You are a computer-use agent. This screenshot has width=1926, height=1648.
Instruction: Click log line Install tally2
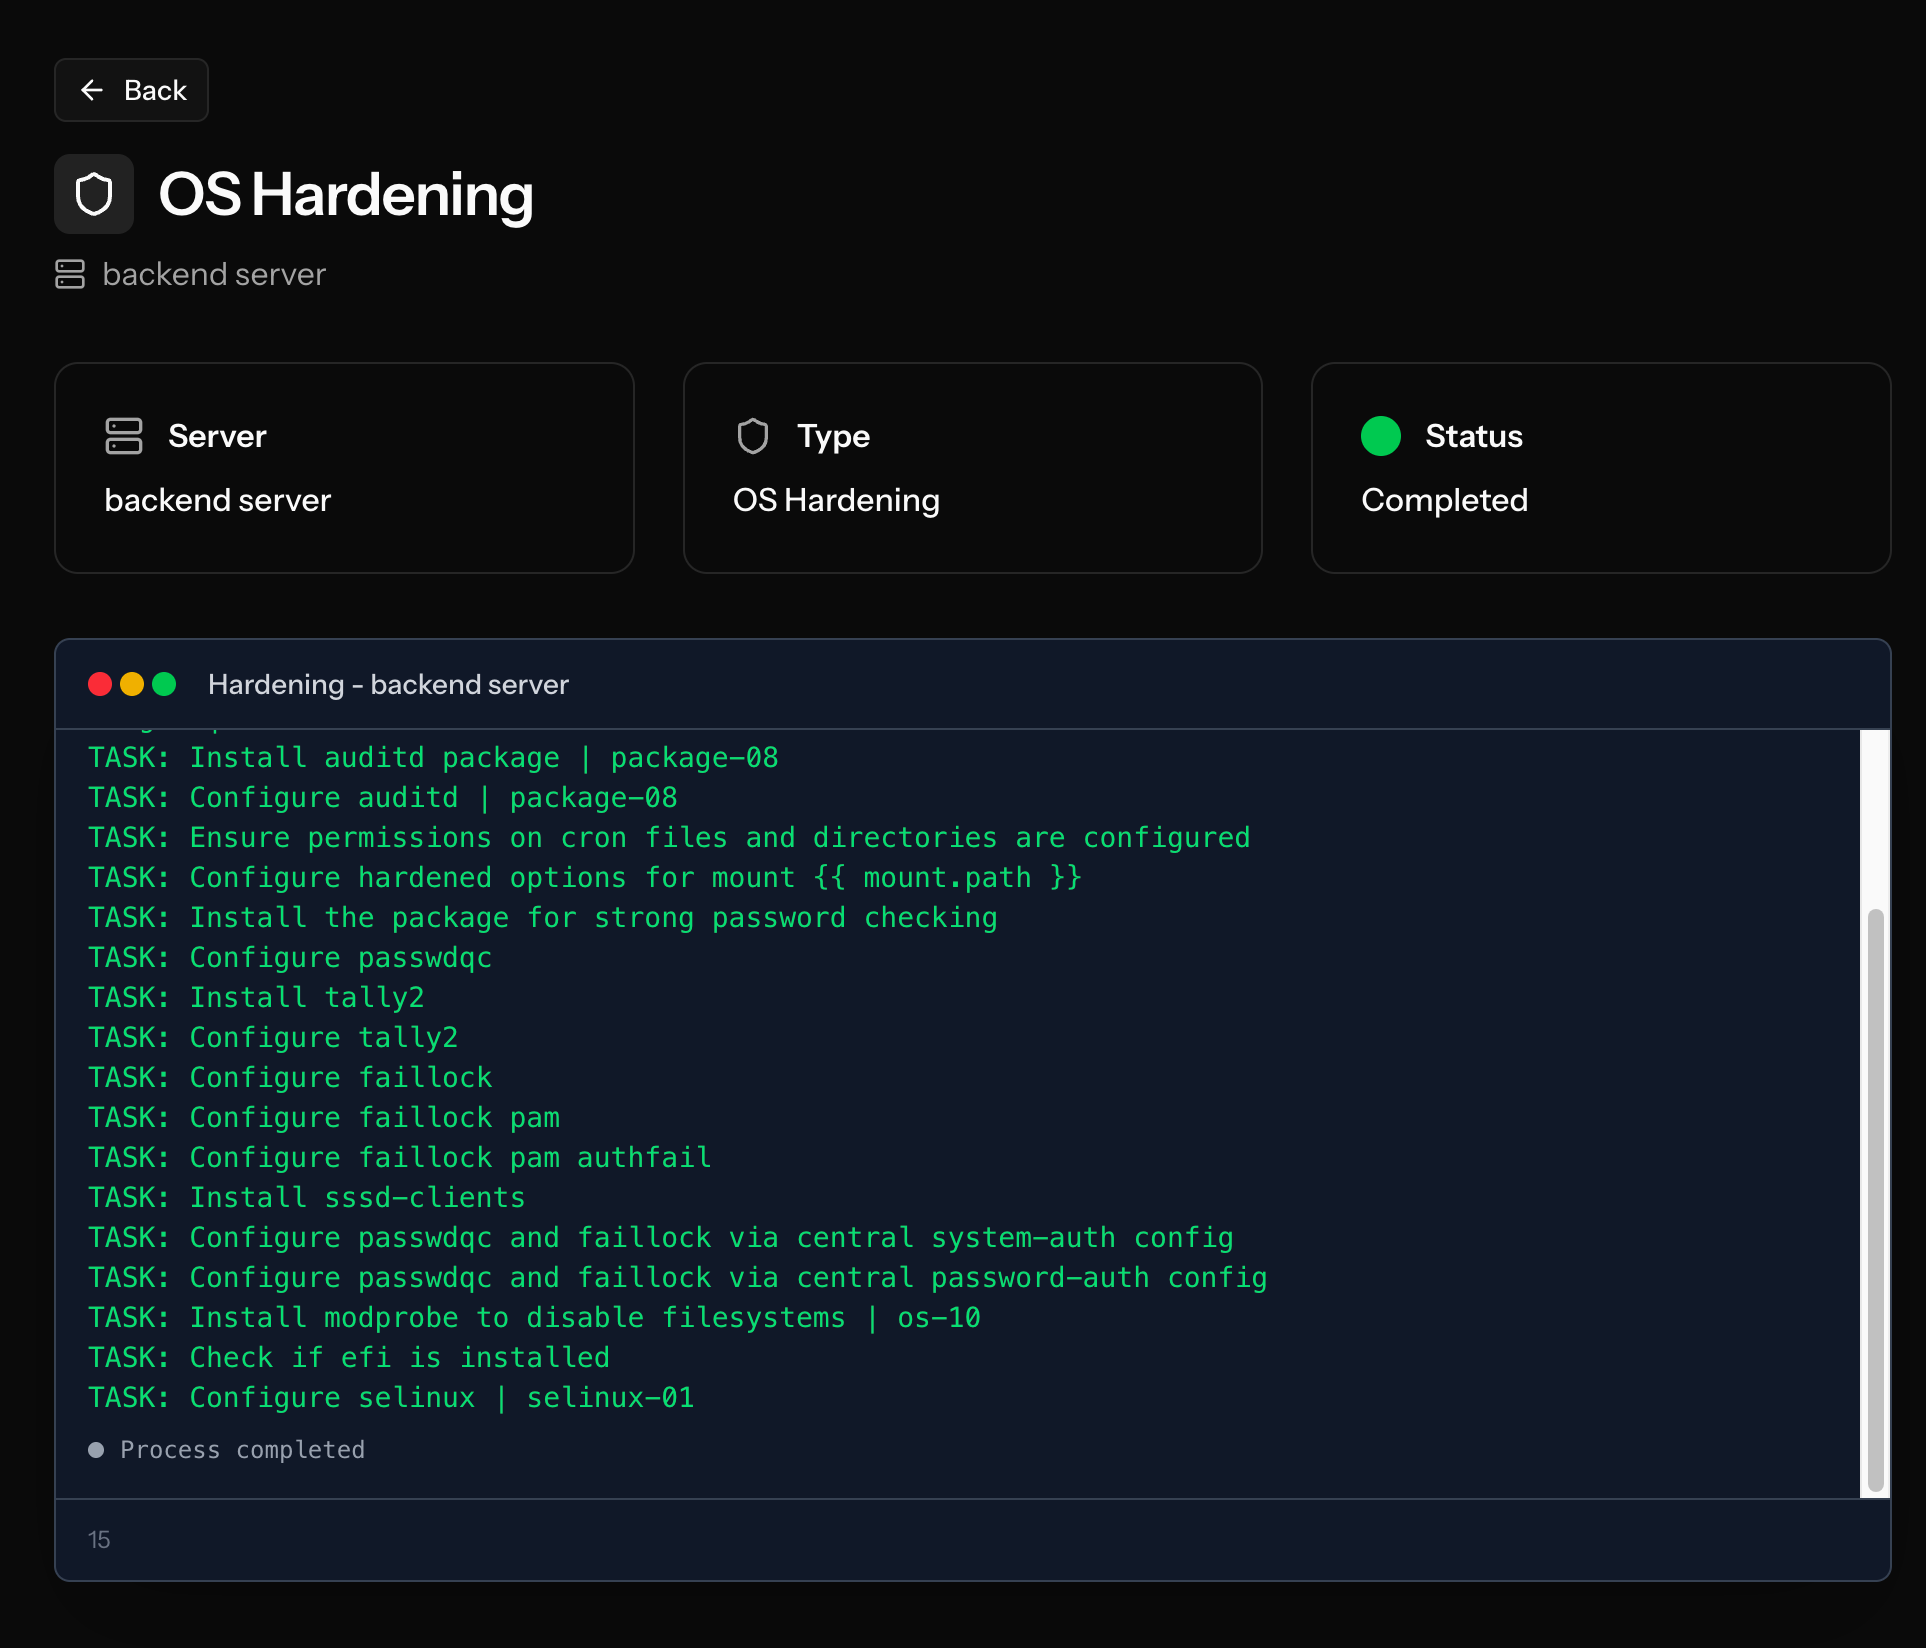256,998
